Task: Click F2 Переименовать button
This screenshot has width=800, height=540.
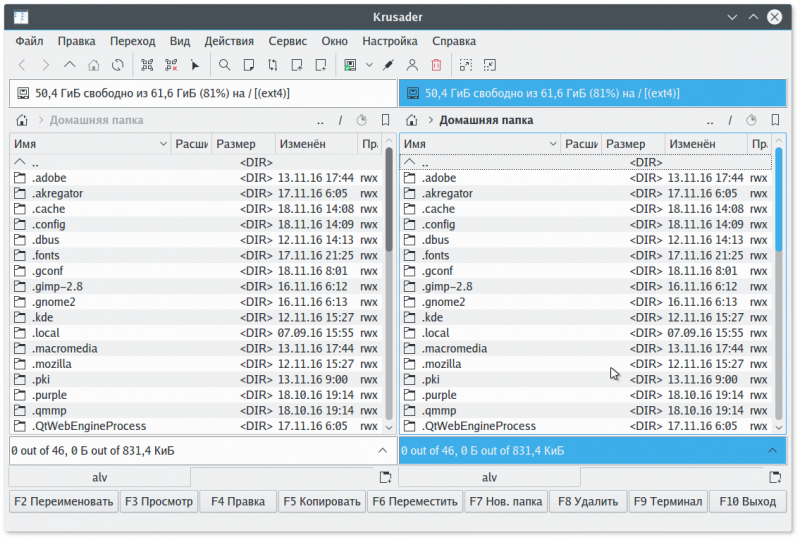Action: coord(64,502)
